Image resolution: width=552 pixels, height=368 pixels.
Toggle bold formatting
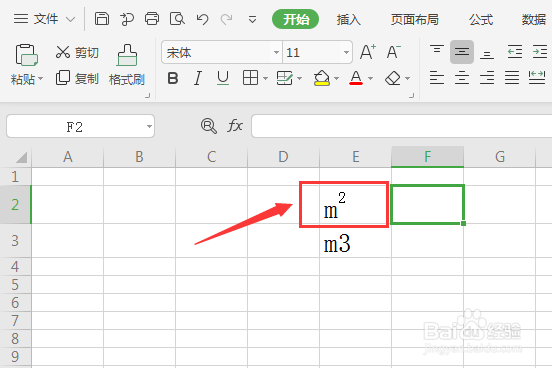pyautogui.click(x=172, y=78)
